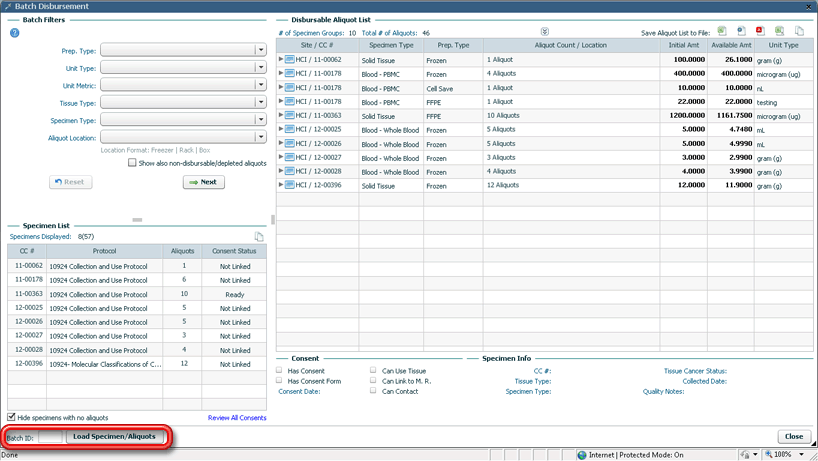
Task: Uncheck Hide specimens with no aliquots
Action: 11,417
